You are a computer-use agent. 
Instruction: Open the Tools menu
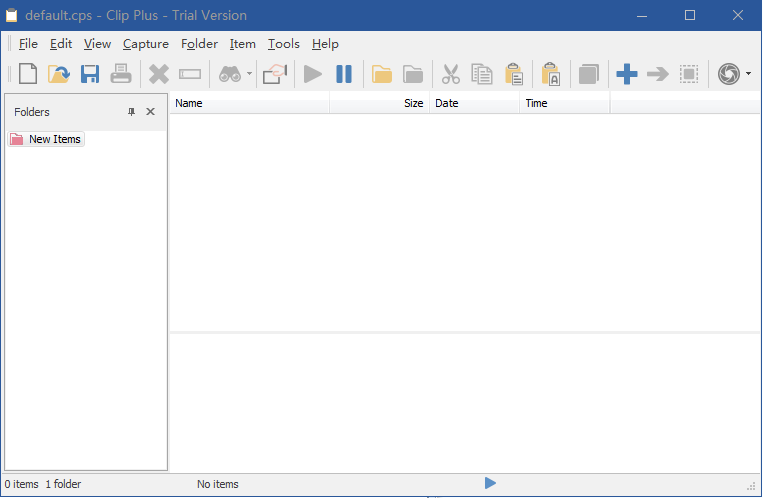click(x=284, y=44)
